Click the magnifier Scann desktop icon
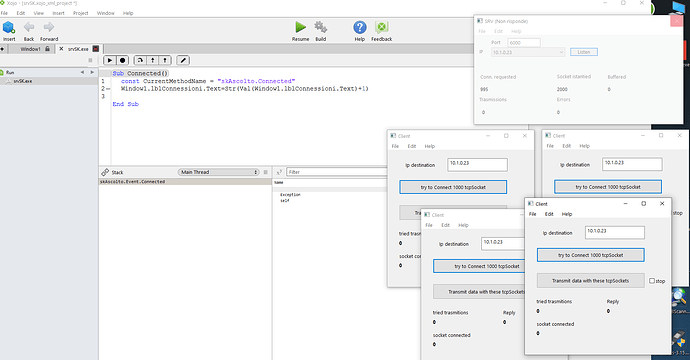690x360 pixels. pyautogui.click(x=680, y=297)
